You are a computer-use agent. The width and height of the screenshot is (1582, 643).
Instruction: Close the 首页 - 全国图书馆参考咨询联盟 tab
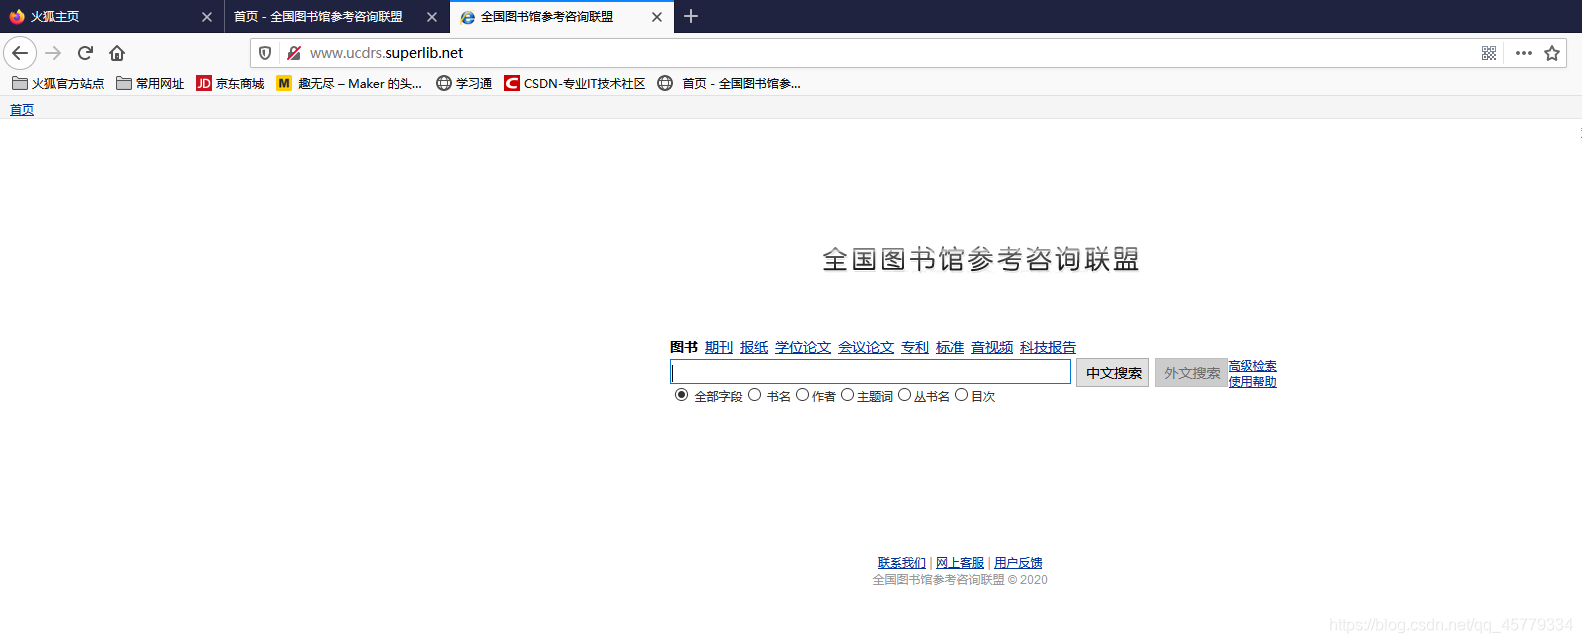432,17
